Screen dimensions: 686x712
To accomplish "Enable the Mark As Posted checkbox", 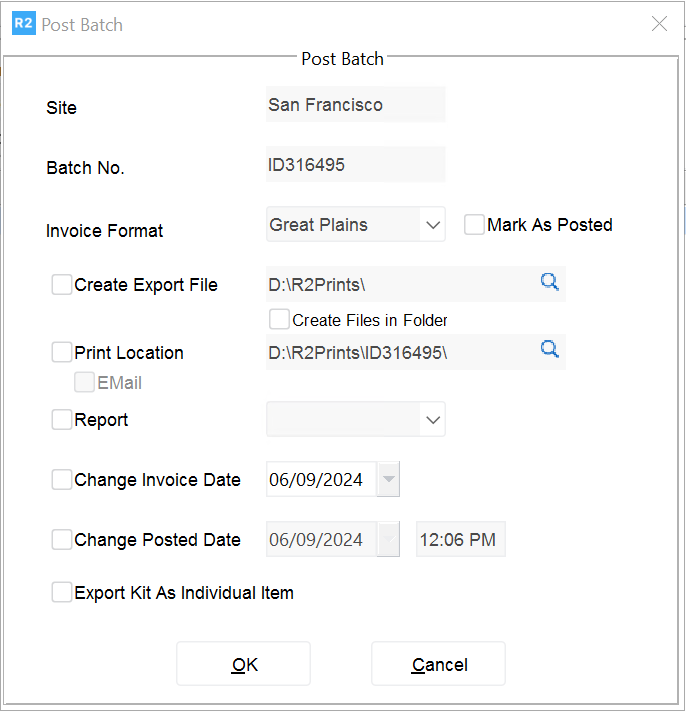I will (x=474, y=225).
